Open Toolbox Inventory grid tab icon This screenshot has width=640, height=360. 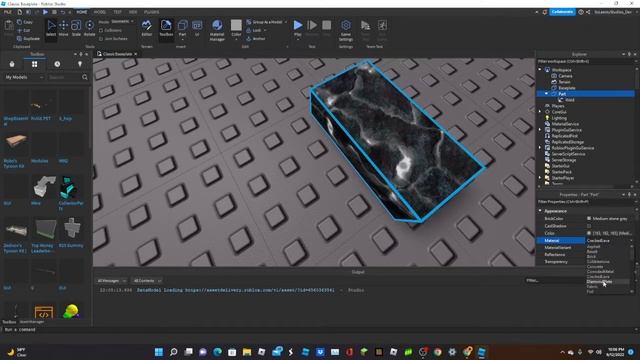pos(34,64)
